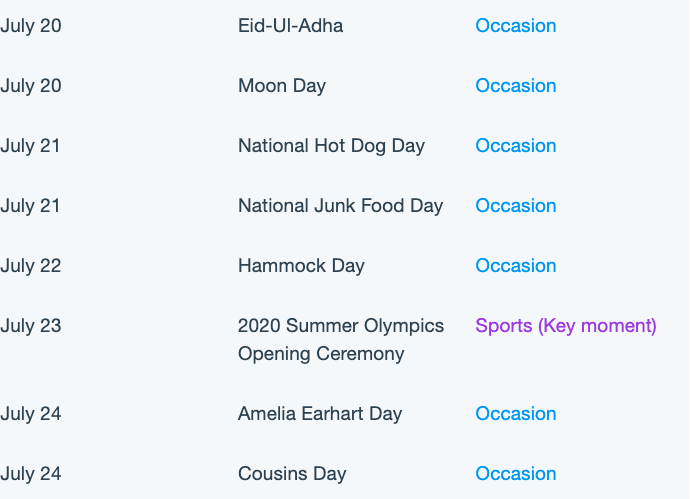Open Occasion link beside Cousins Day
The height and width of the screenshot is (499, 690).
click(516, 473)
